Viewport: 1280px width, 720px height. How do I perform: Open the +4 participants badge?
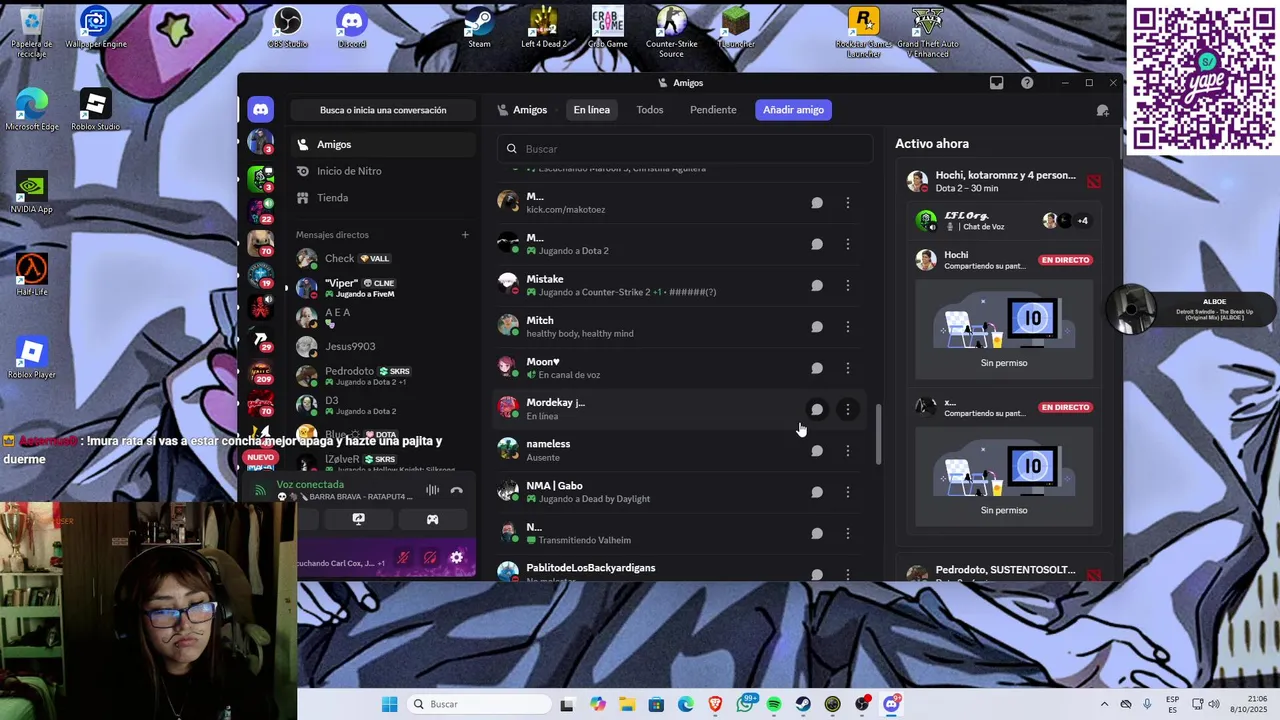(x=1082, y=221)
